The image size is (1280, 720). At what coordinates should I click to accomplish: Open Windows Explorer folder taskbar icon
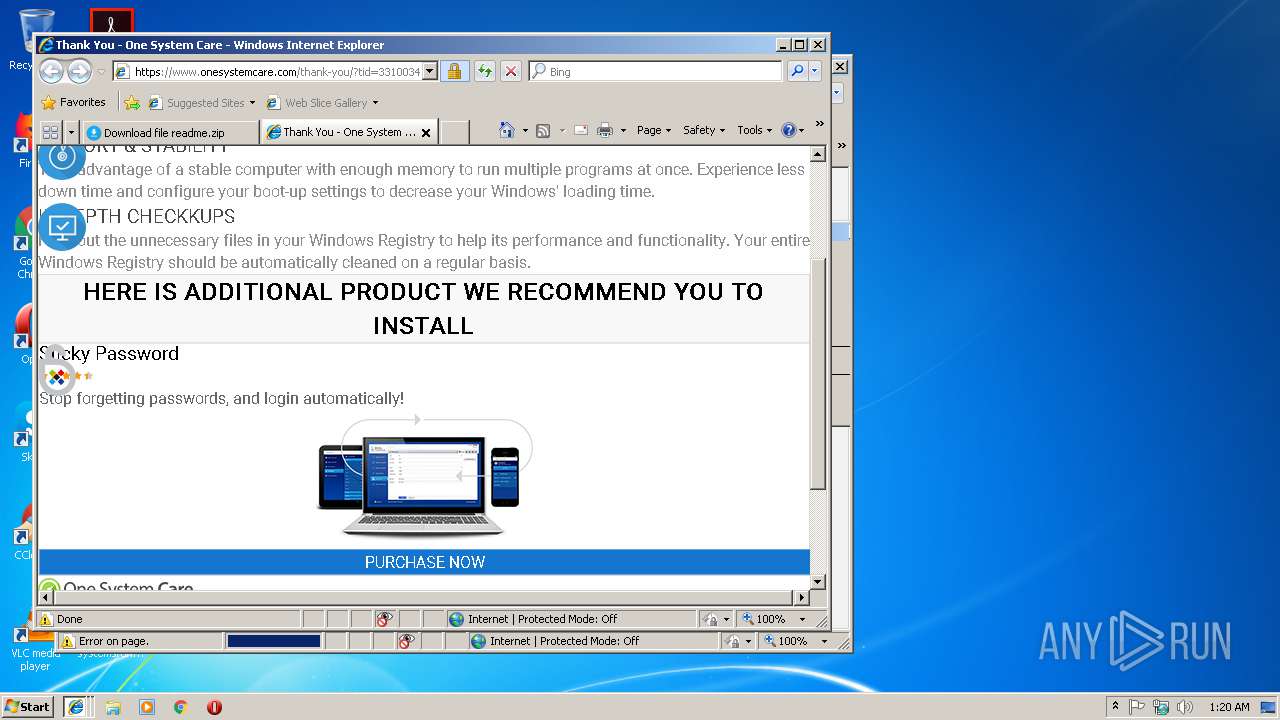click(x=113, y=707)
